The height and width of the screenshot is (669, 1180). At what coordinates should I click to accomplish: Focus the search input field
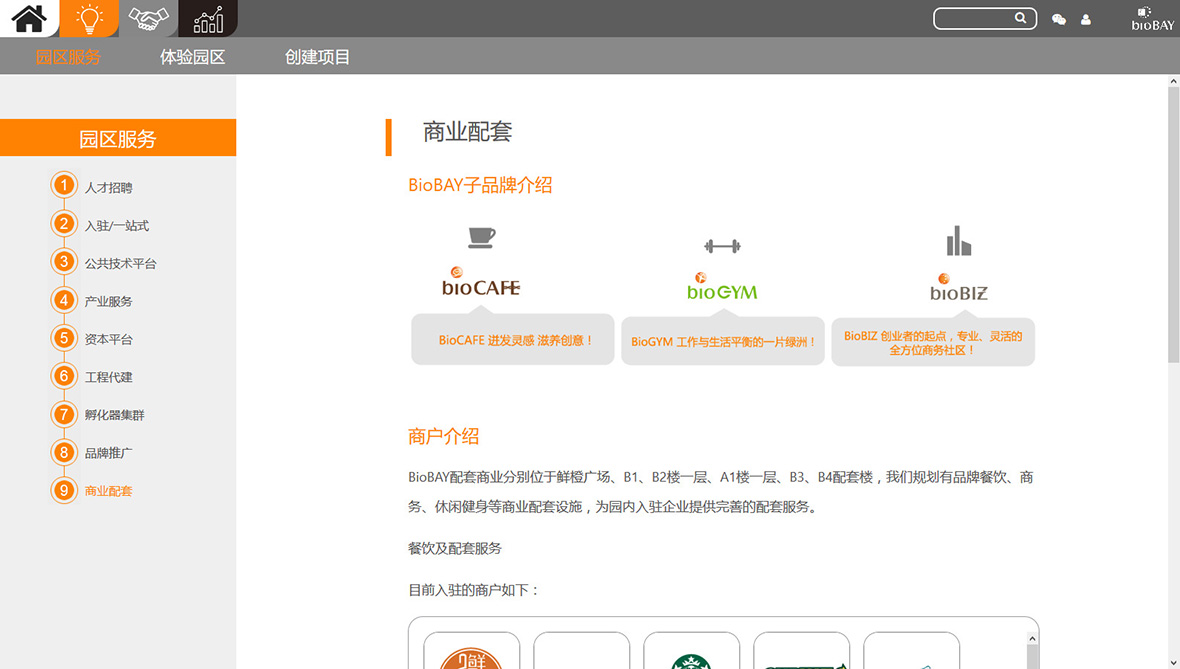coord(984,18)
